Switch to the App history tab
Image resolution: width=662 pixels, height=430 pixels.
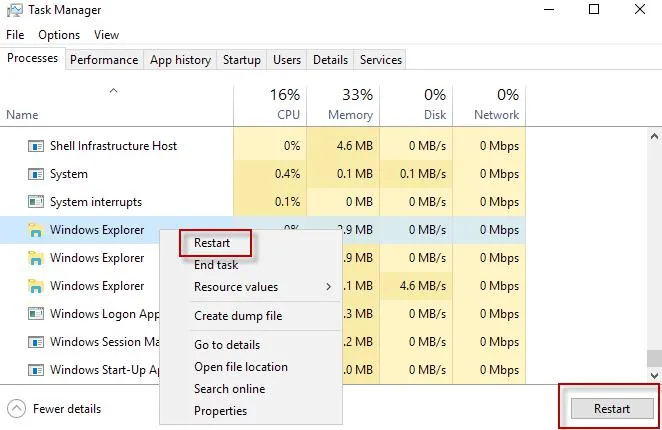(180, 60)
